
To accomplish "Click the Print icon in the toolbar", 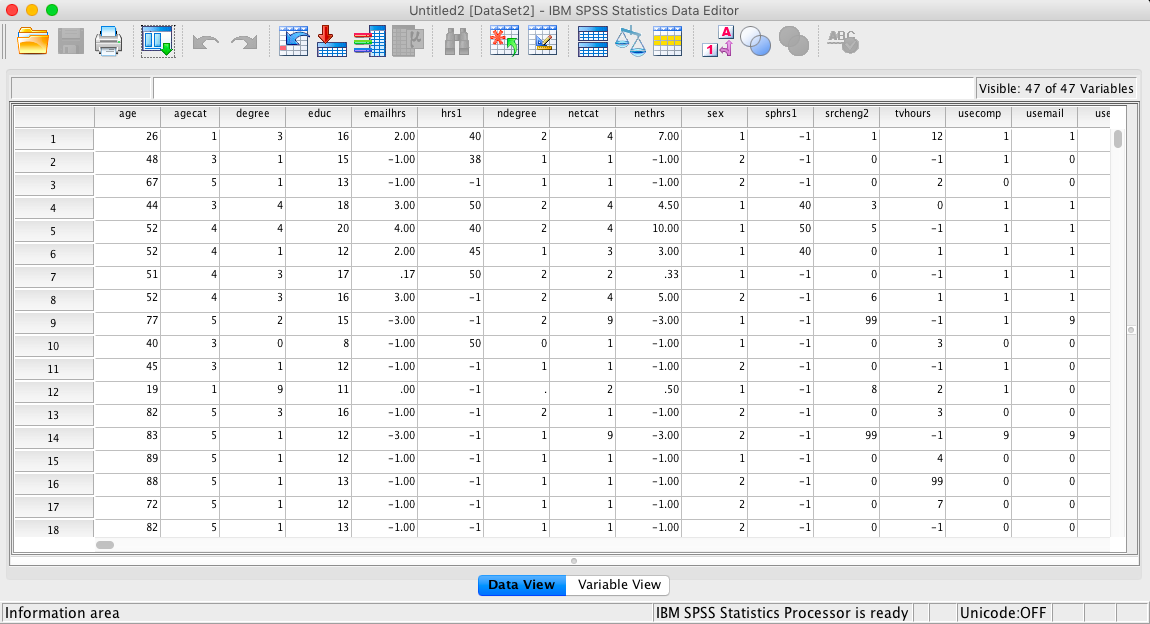I will click(108, 41).
